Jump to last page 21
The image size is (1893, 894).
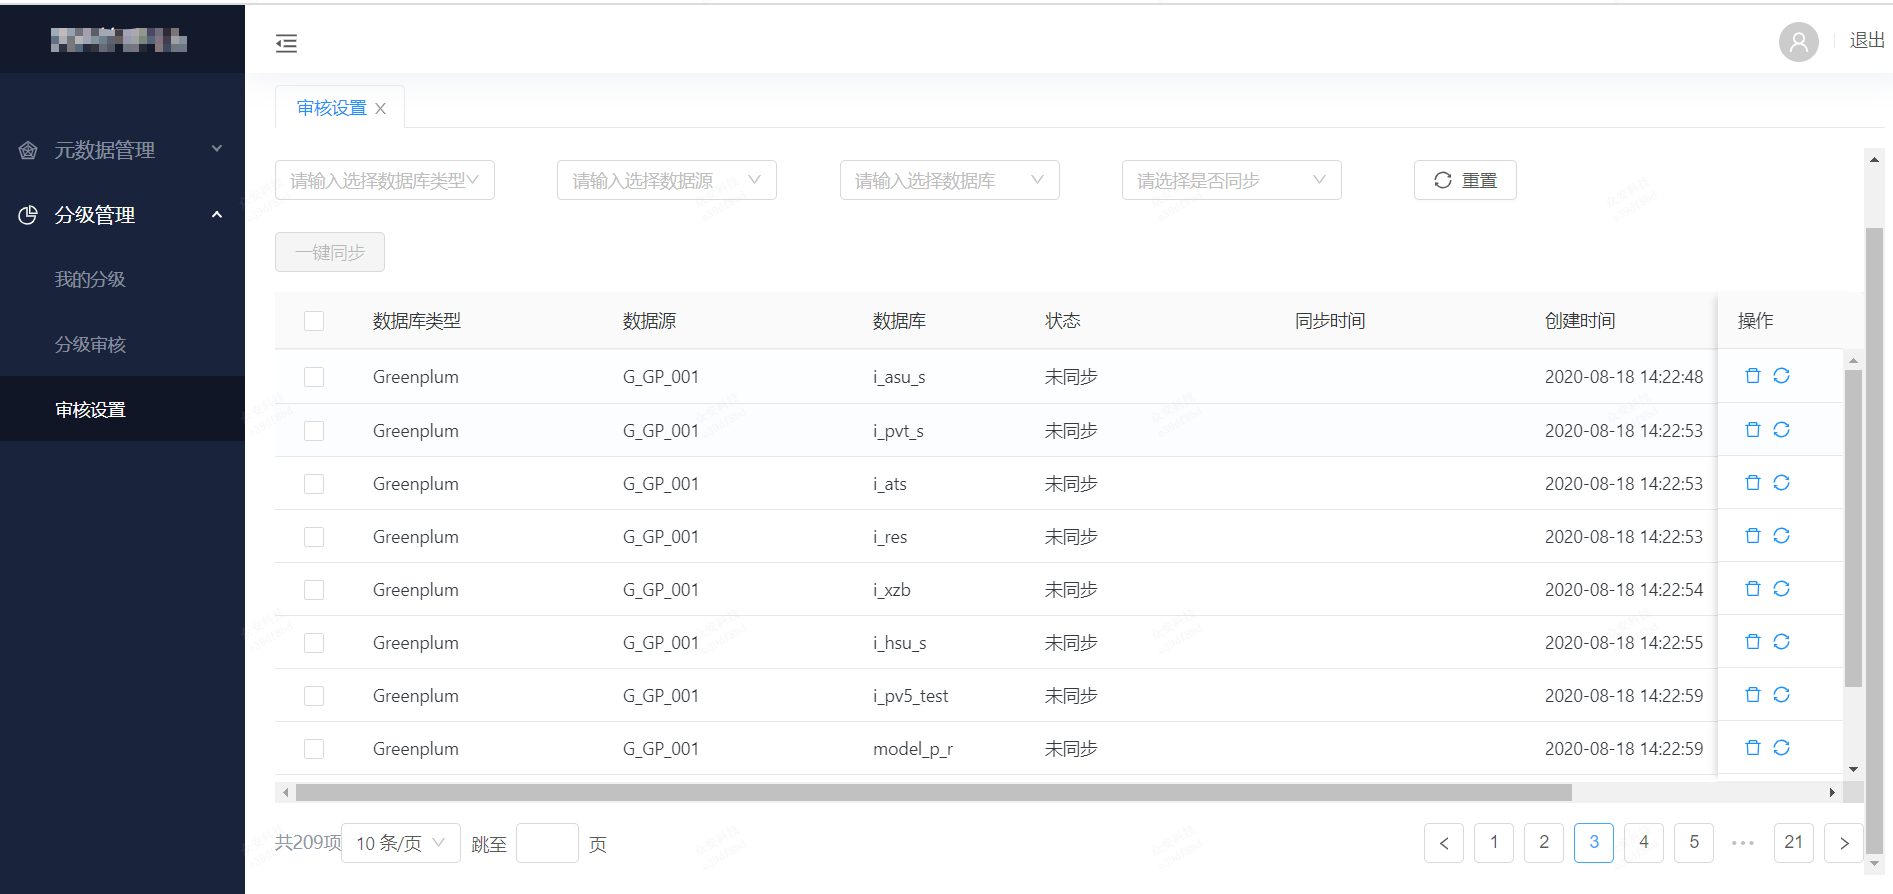pos(1794,843)
